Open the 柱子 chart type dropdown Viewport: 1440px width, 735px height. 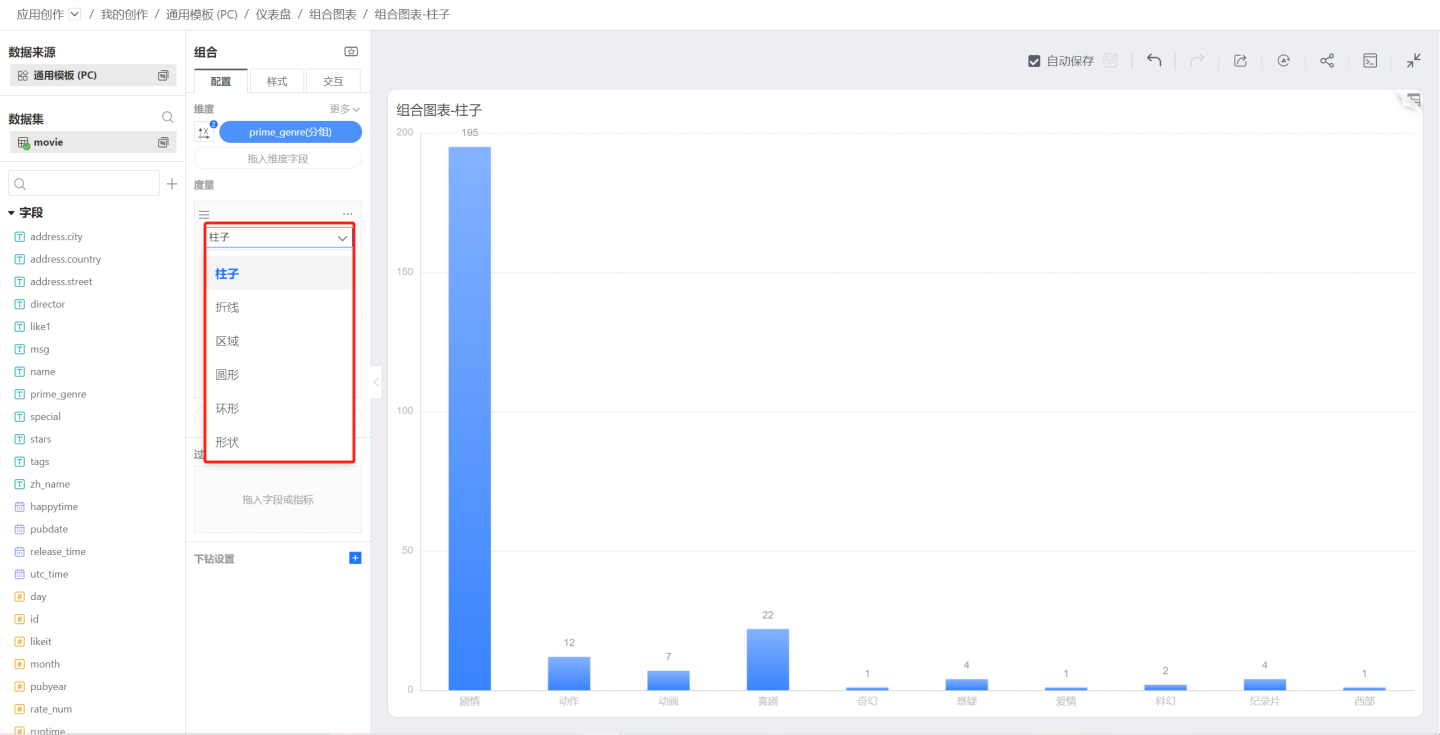pos(279,238)
